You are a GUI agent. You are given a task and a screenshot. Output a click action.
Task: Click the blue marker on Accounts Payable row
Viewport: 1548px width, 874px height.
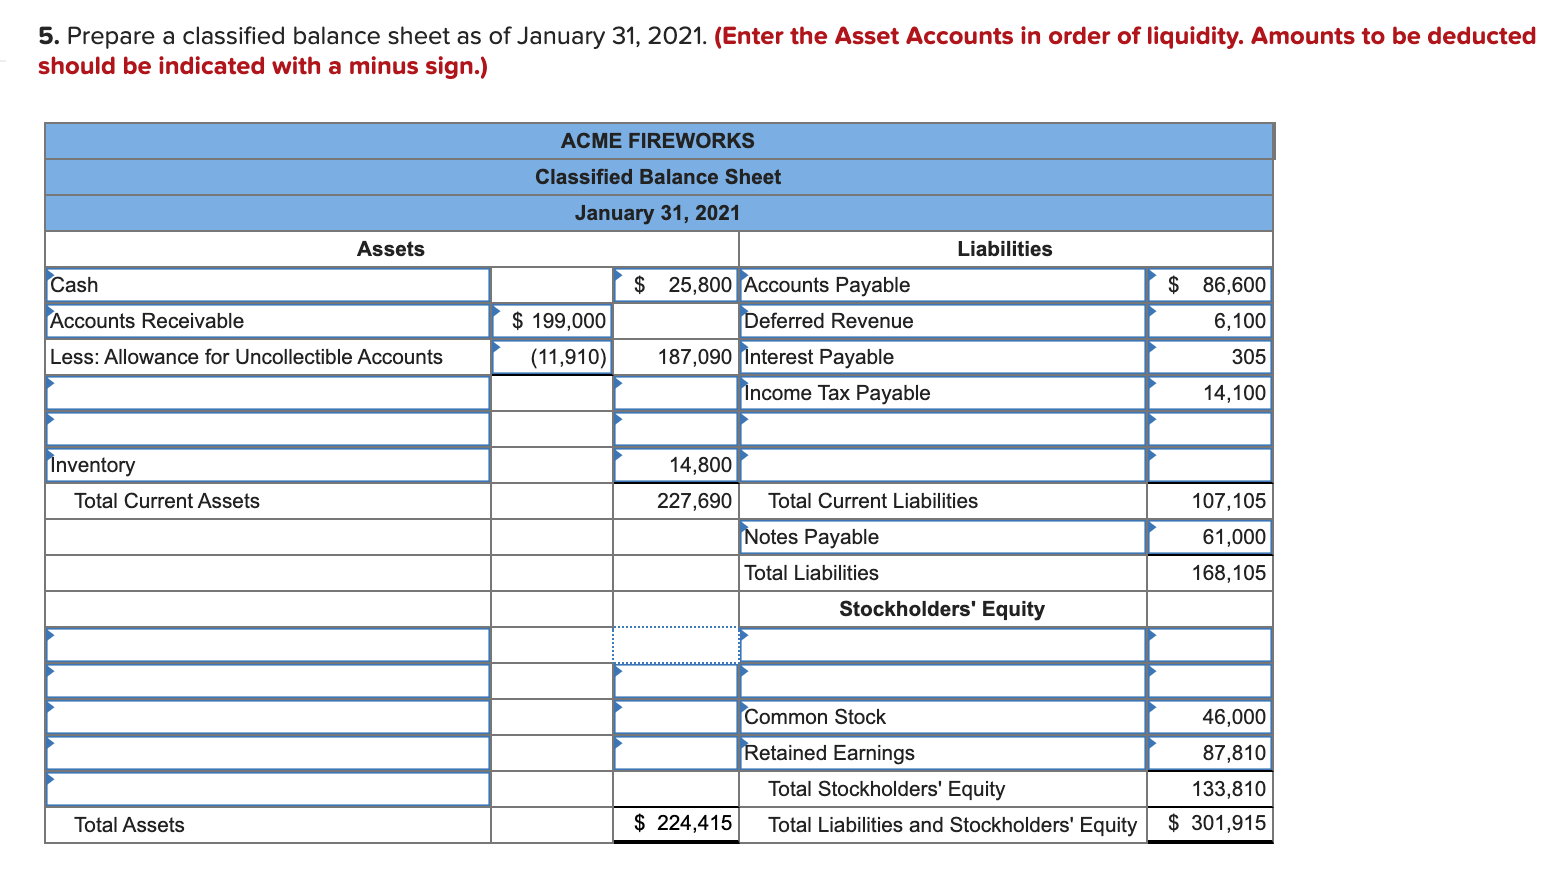pyautogui.click(x=743, y=276)
